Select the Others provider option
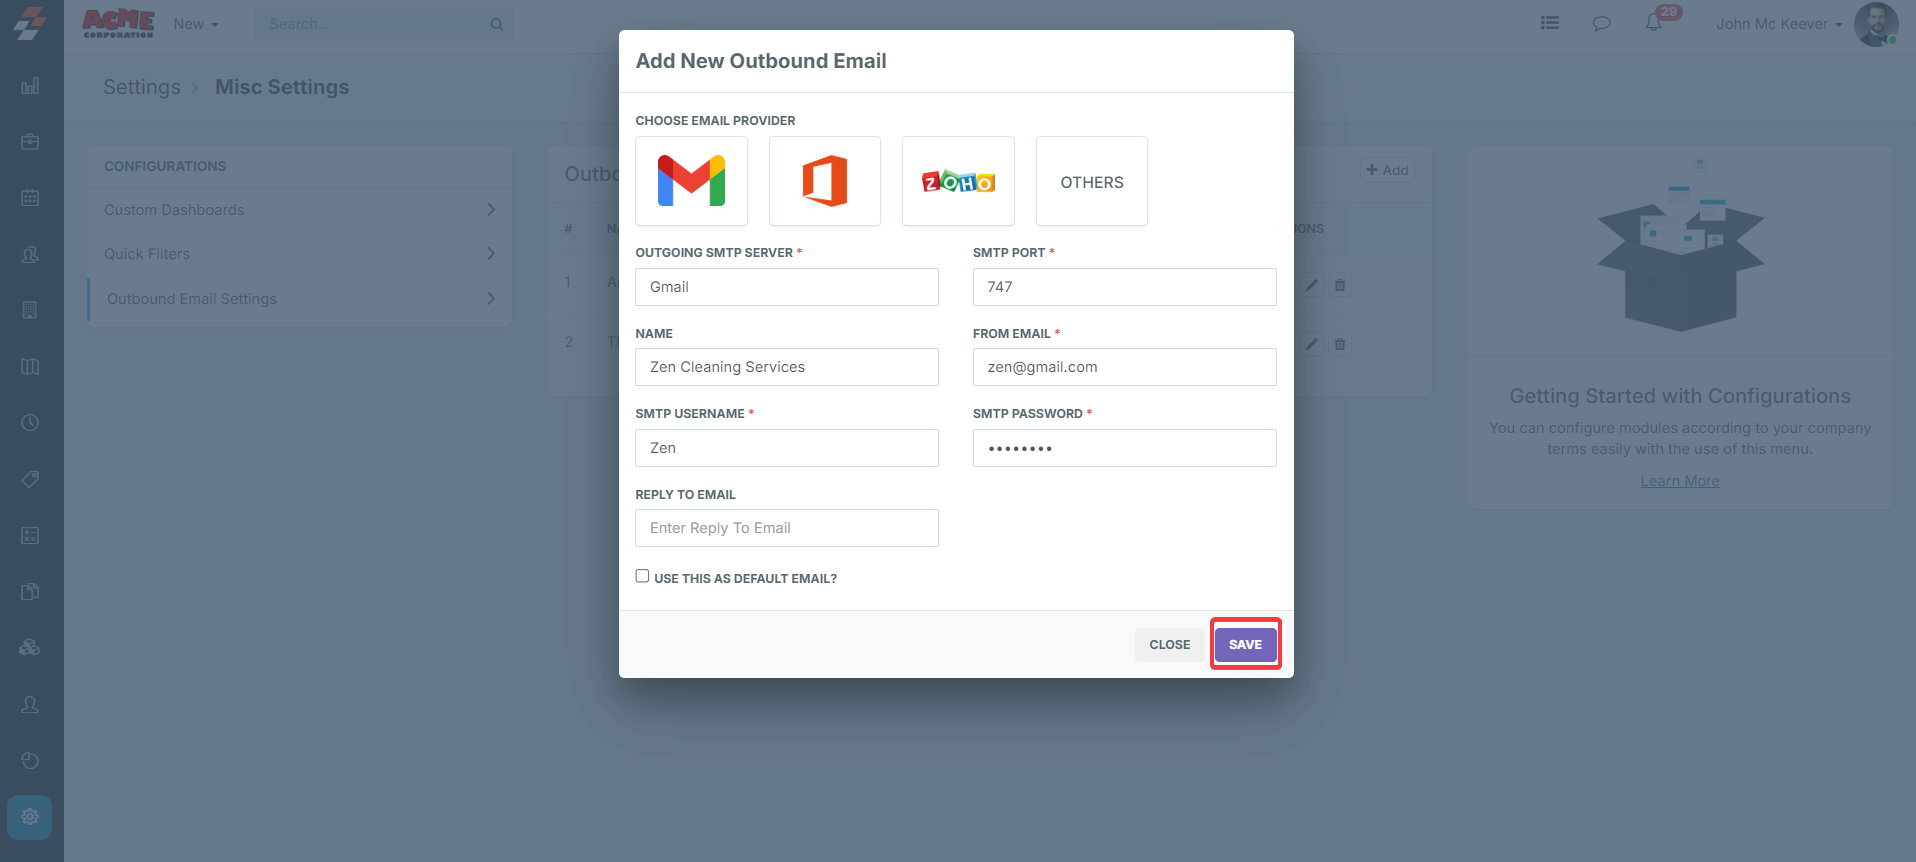 click(x=1091, y=181)
